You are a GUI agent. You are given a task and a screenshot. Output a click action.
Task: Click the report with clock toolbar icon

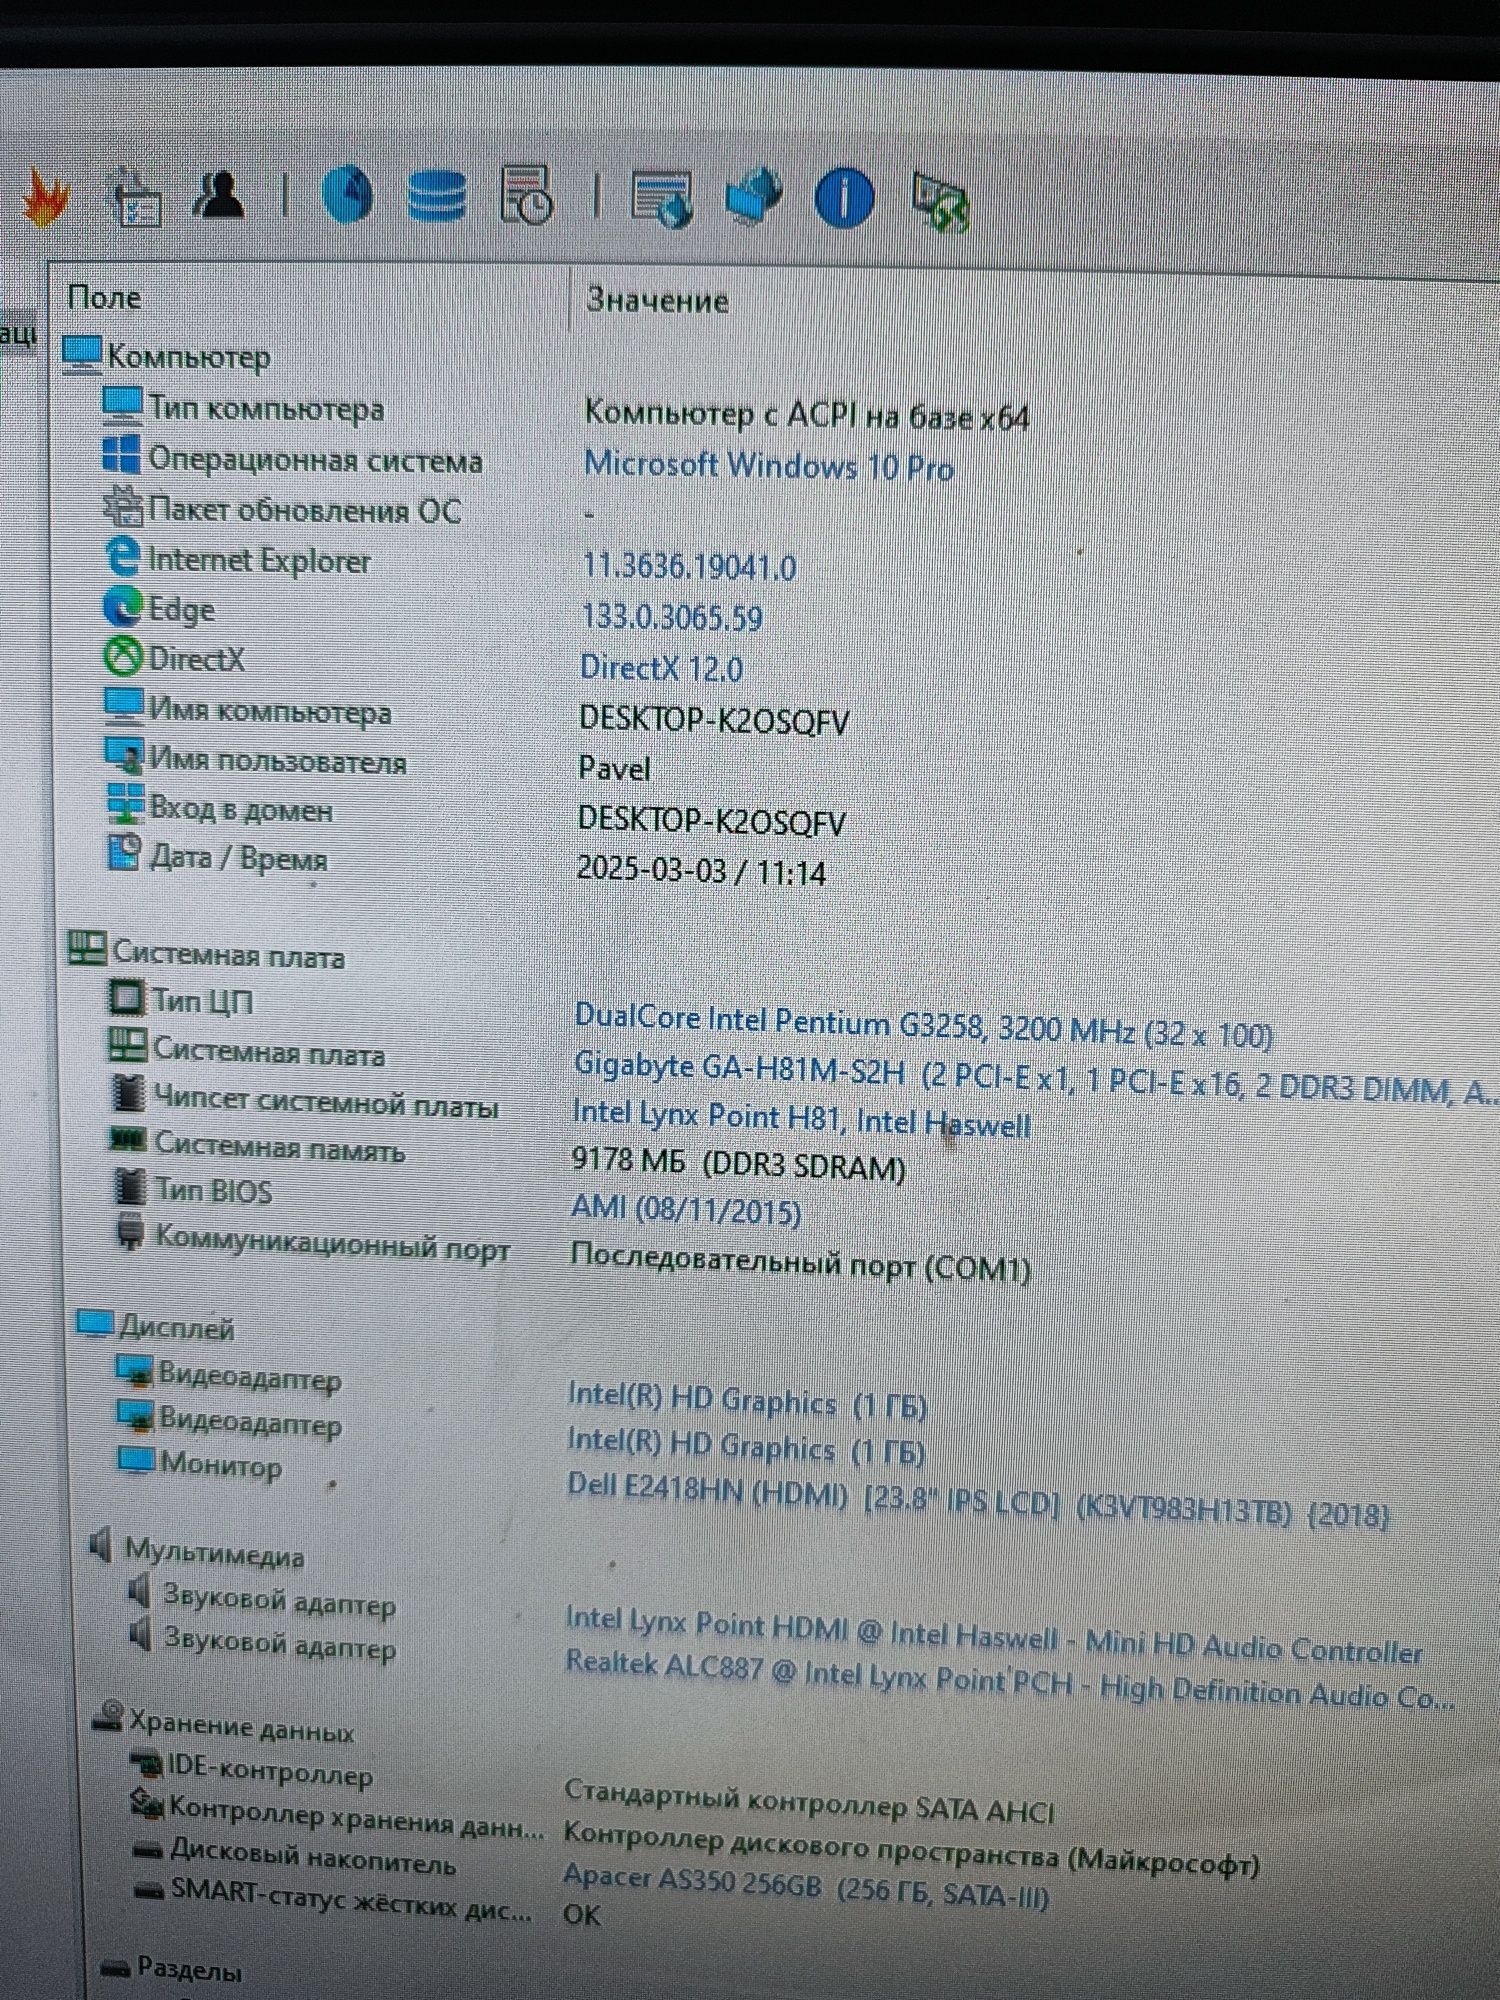tap(526, 194)
